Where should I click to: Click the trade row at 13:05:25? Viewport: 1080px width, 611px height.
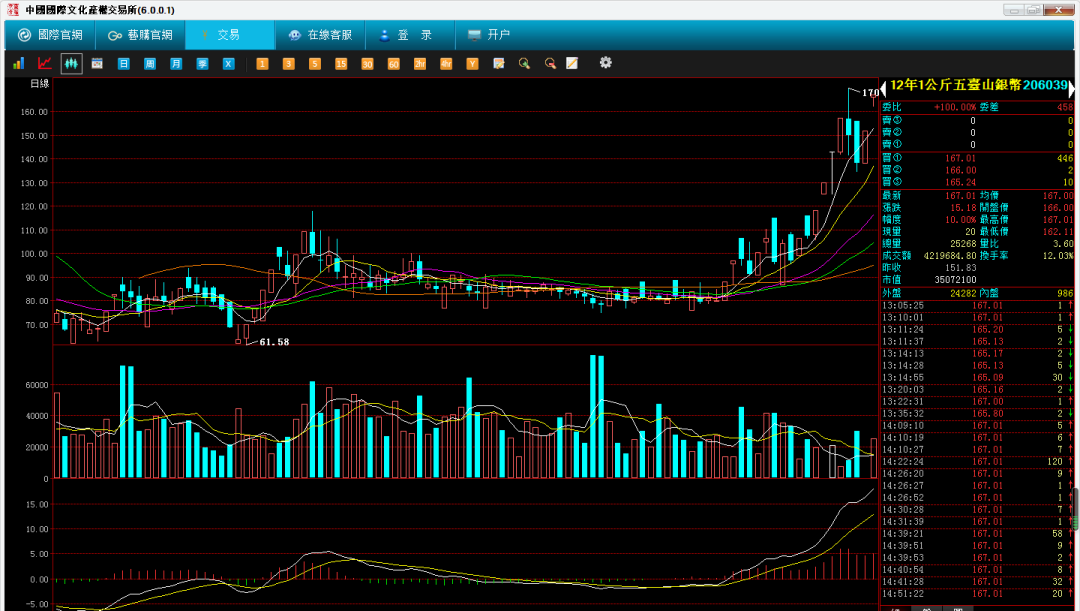(977, 306)
